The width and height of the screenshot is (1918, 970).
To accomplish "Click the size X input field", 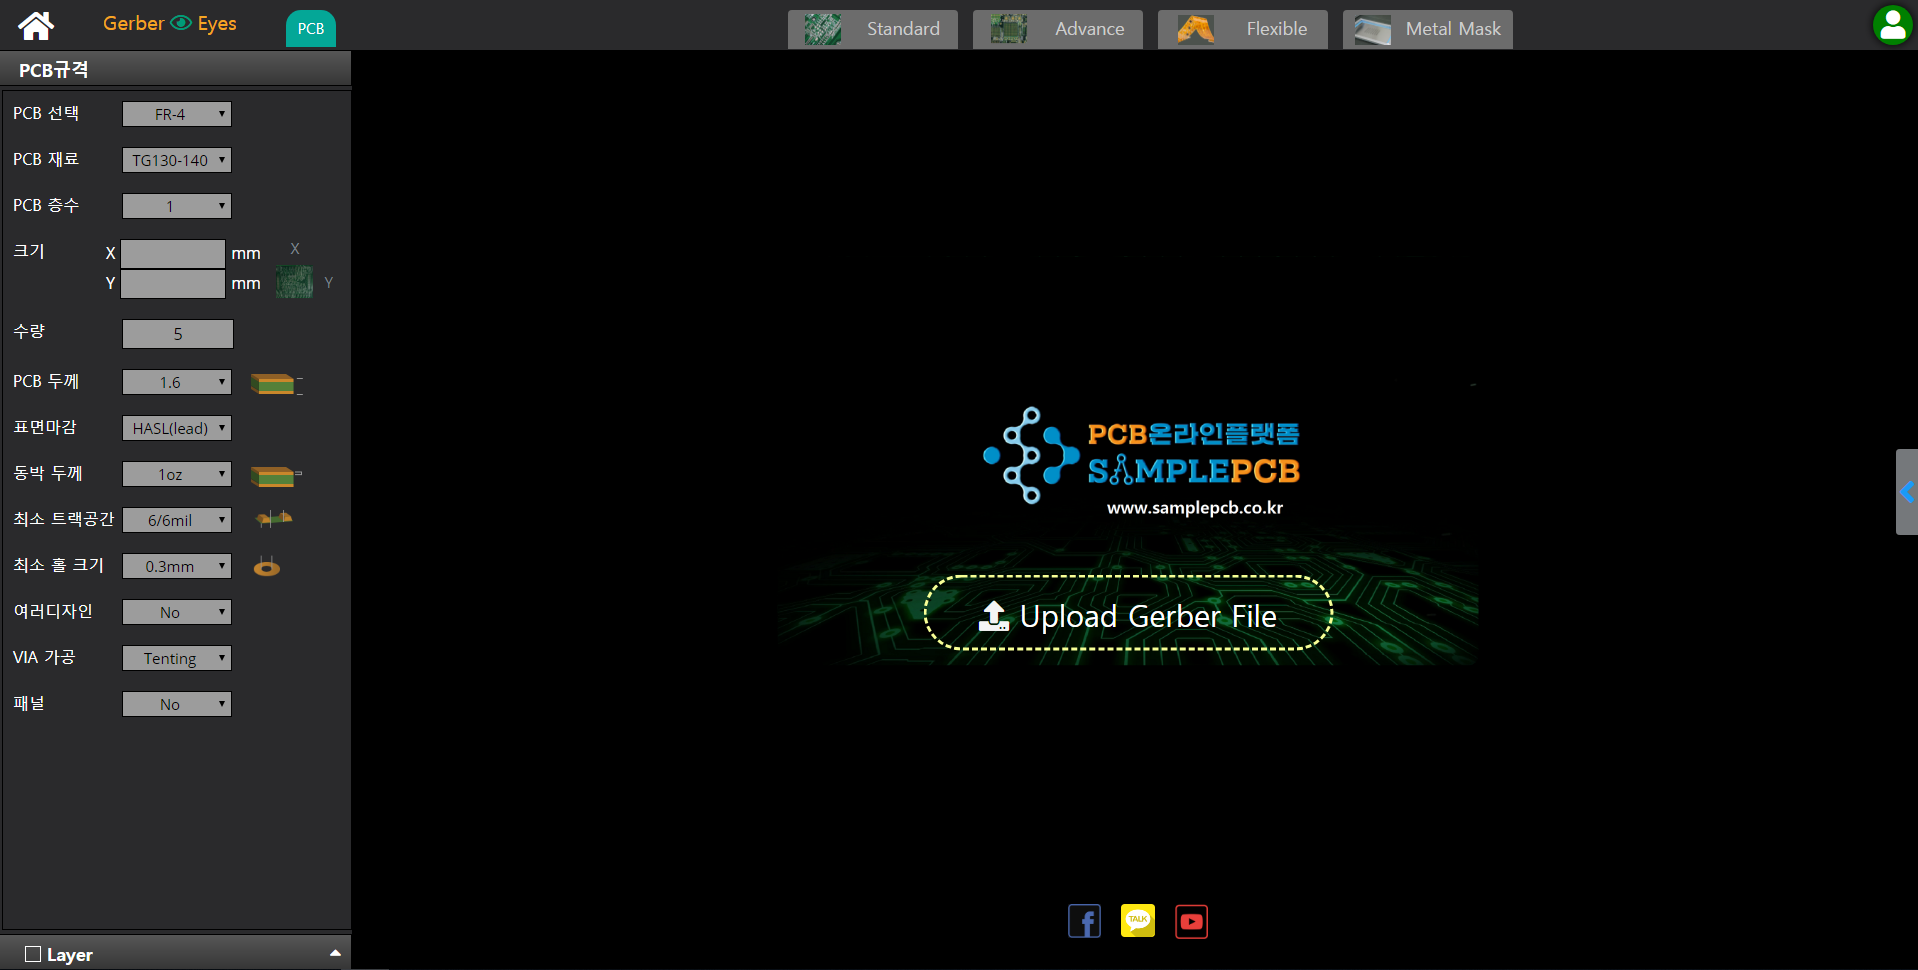I will 173,253.
